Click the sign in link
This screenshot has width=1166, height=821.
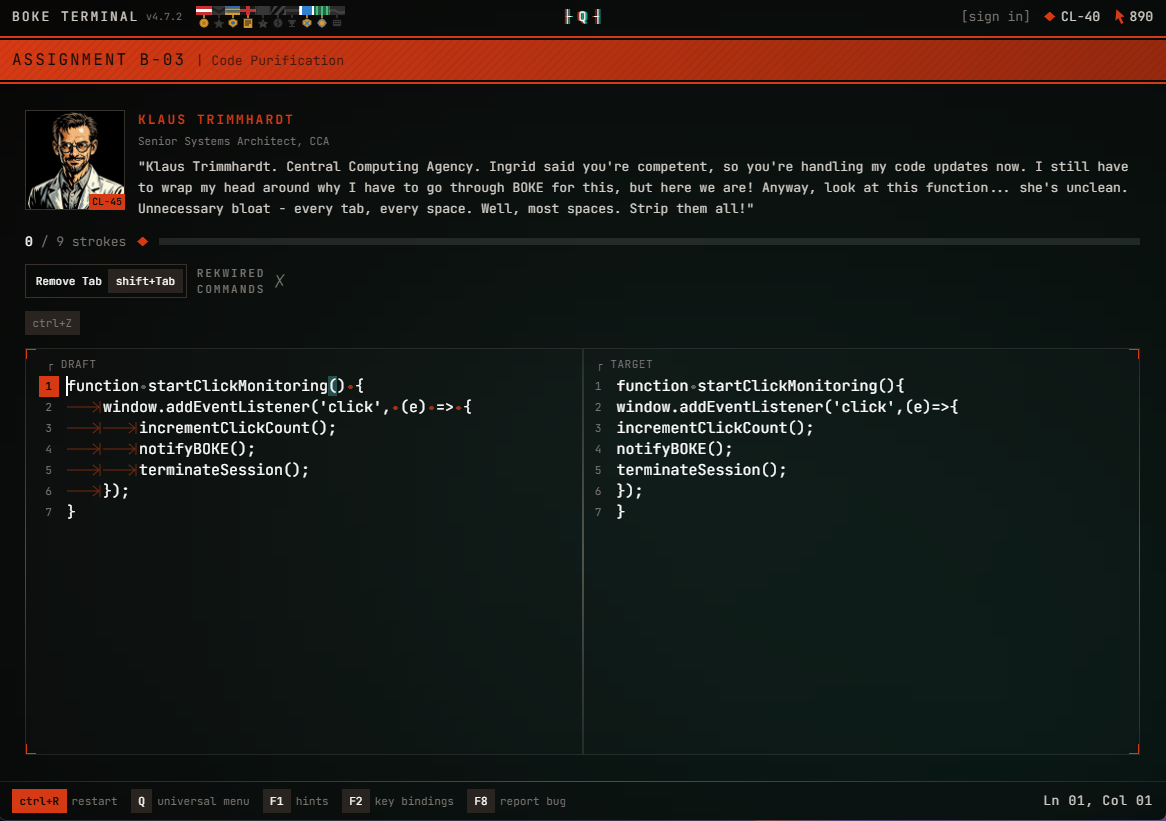coord(995,16)
